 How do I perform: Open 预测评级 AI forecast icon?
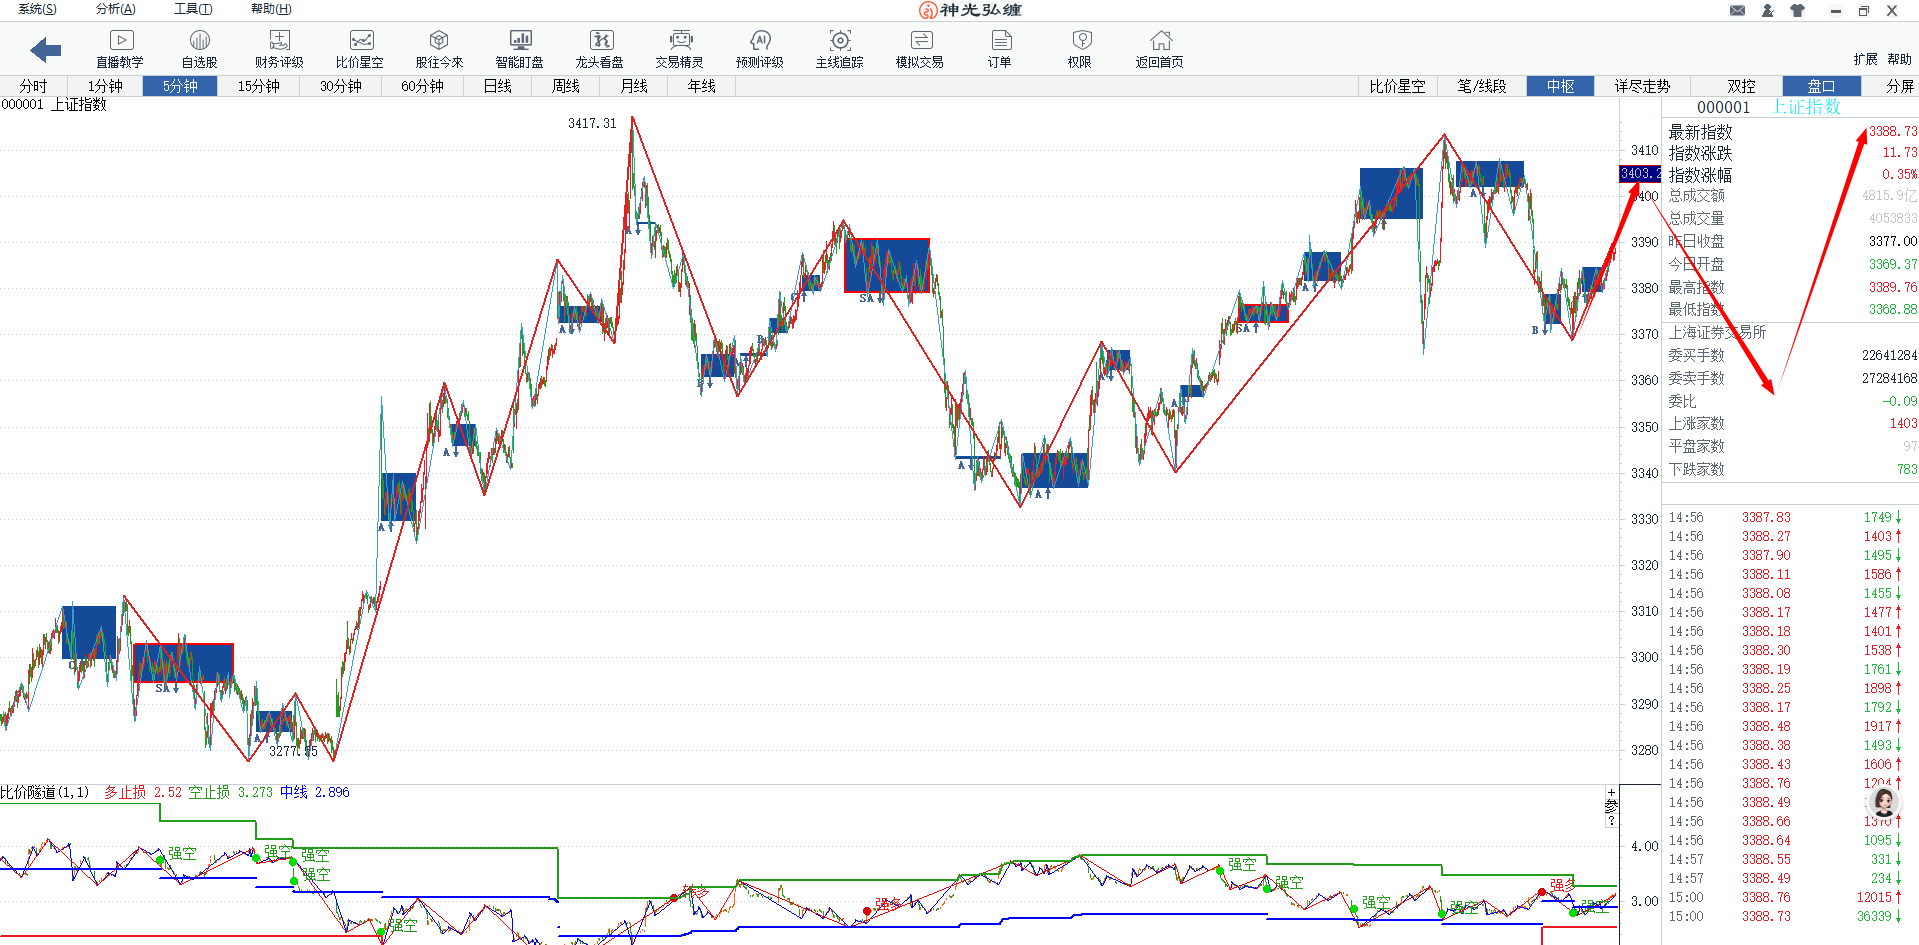pos(760,41)
